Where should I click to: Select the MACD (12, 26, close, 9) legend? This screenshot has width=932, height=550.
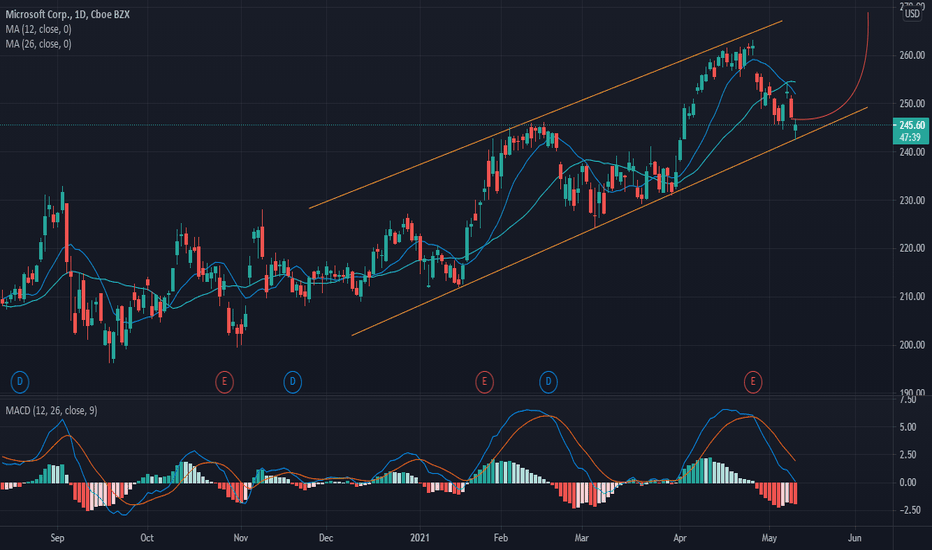(52, 411)
